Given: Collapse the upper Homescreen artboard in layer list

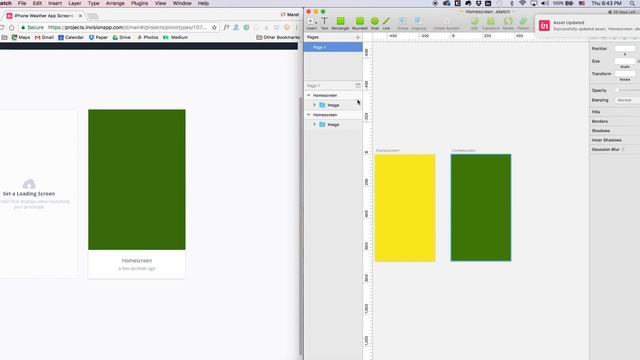Looking at the screenshot, I should pyautogui.click(x=309, y=95).
